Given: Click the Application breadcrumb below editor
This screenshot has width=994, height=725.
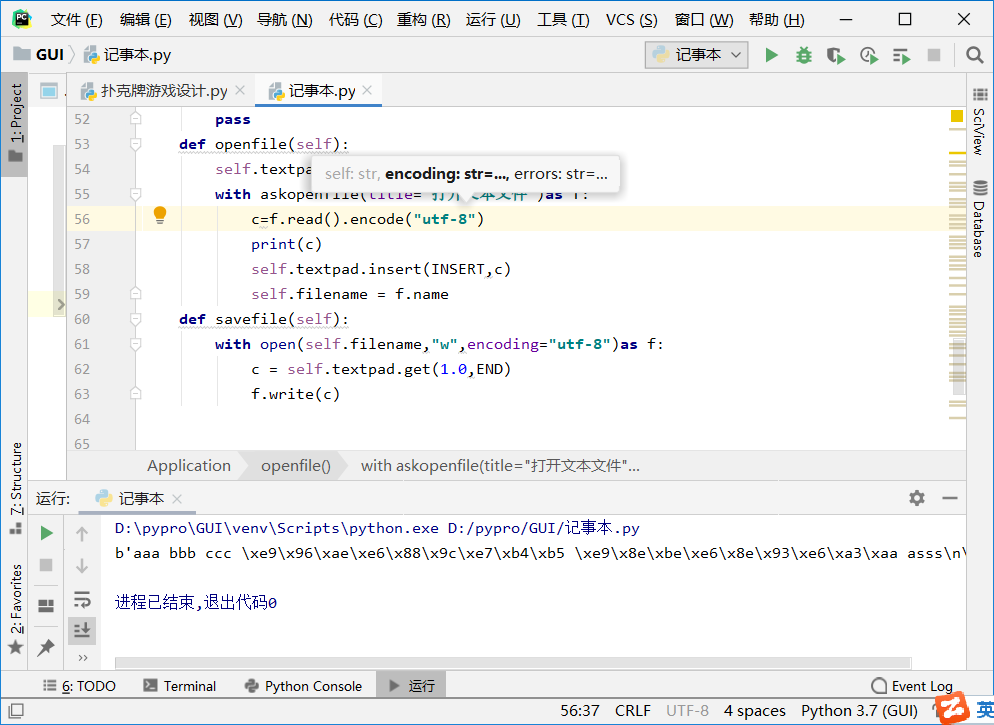Looking at the screenshot, I should click(188, 466).
